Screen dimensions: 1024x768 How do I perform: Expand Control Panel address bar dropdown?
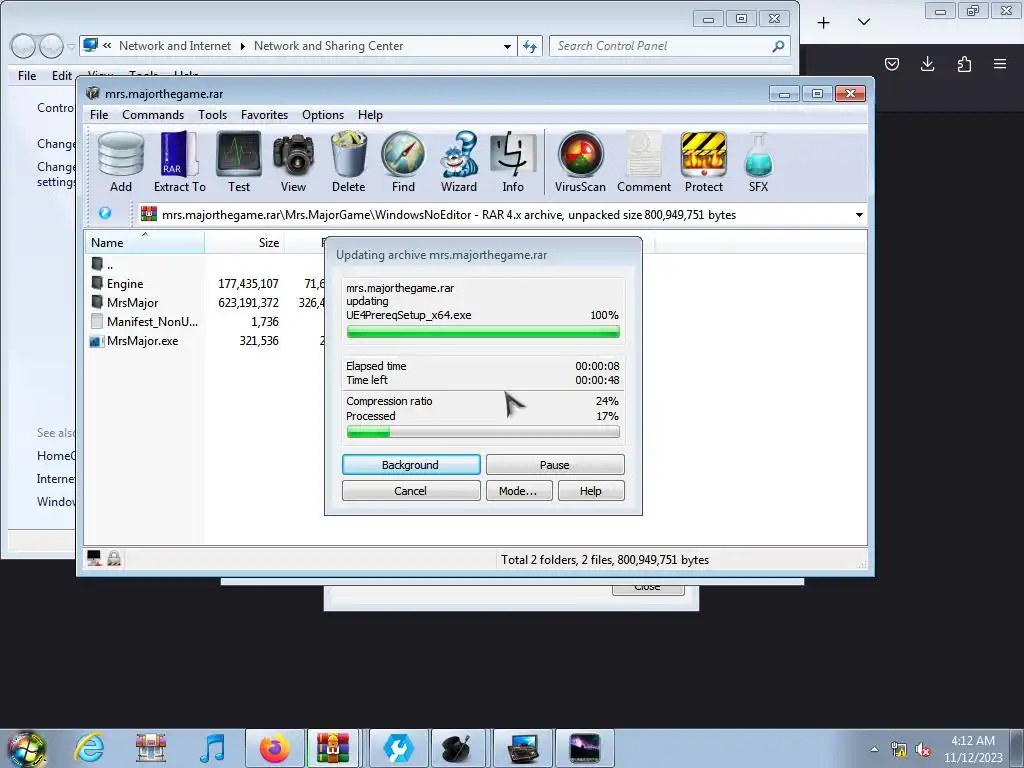[x=507, y=46]
